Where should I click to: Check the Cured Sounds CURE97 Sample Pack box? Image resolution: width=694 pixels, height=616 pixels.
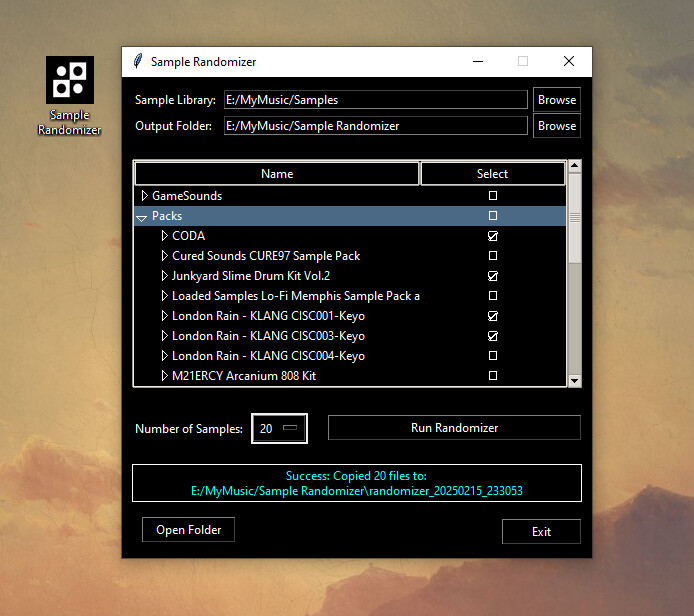[492, 256]
